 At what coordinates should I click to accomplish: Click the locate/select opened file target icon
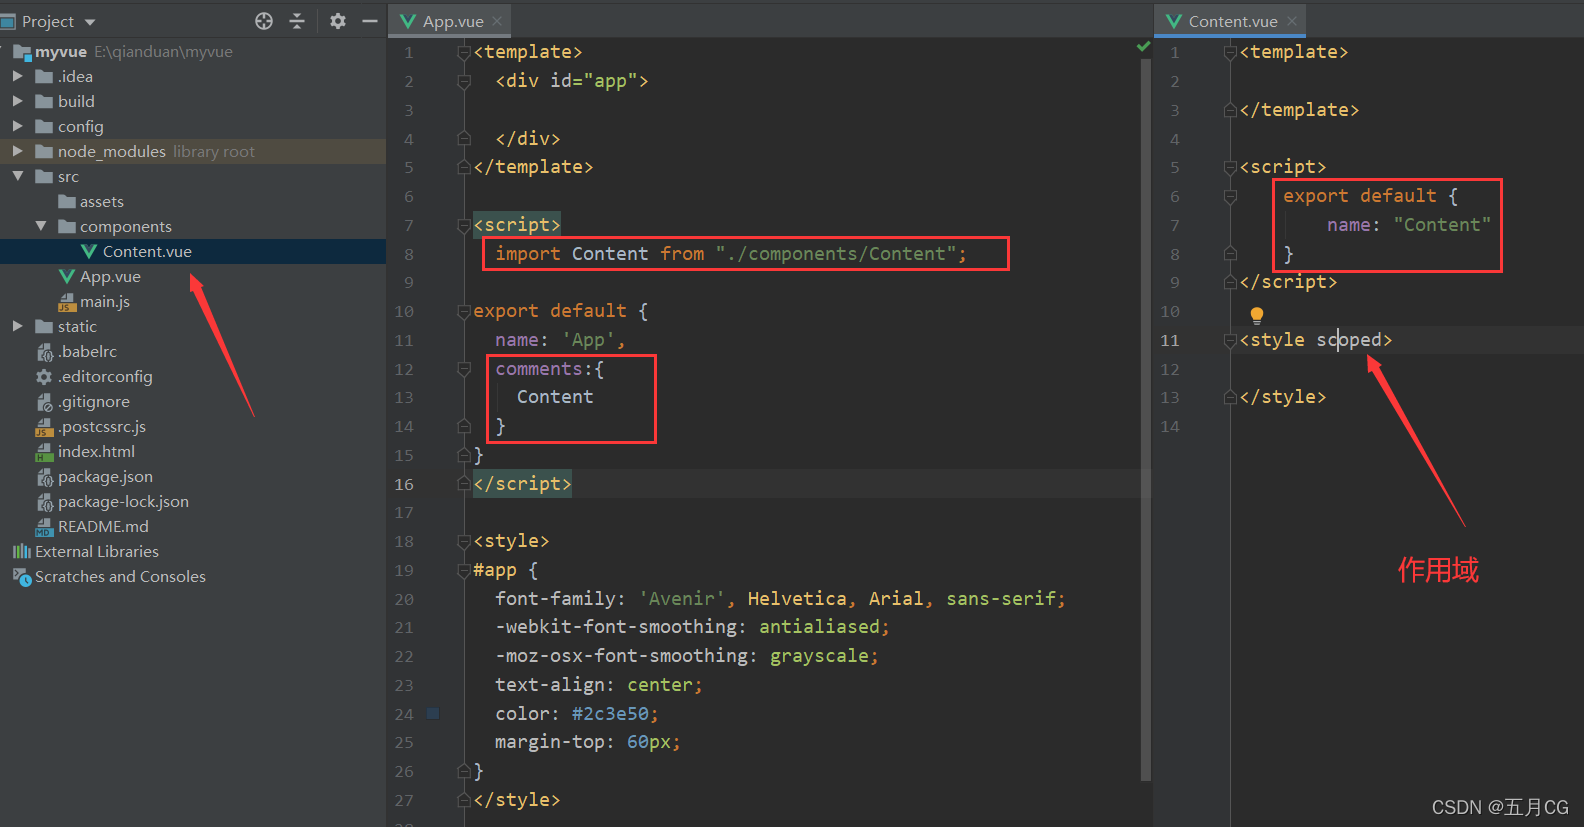click(264, 21)
